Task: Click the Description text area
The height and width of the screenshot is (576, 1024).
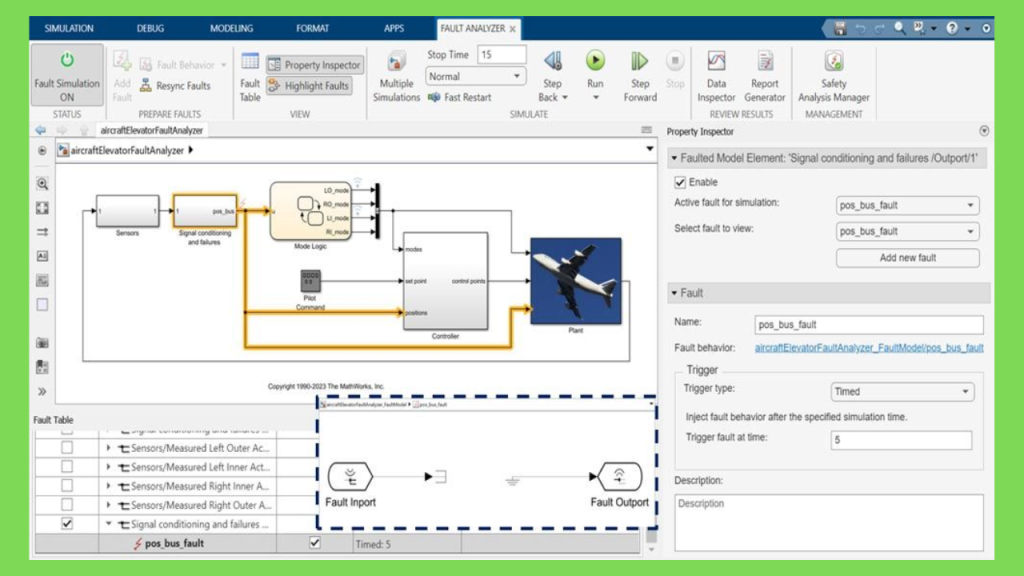Action: 829,522
